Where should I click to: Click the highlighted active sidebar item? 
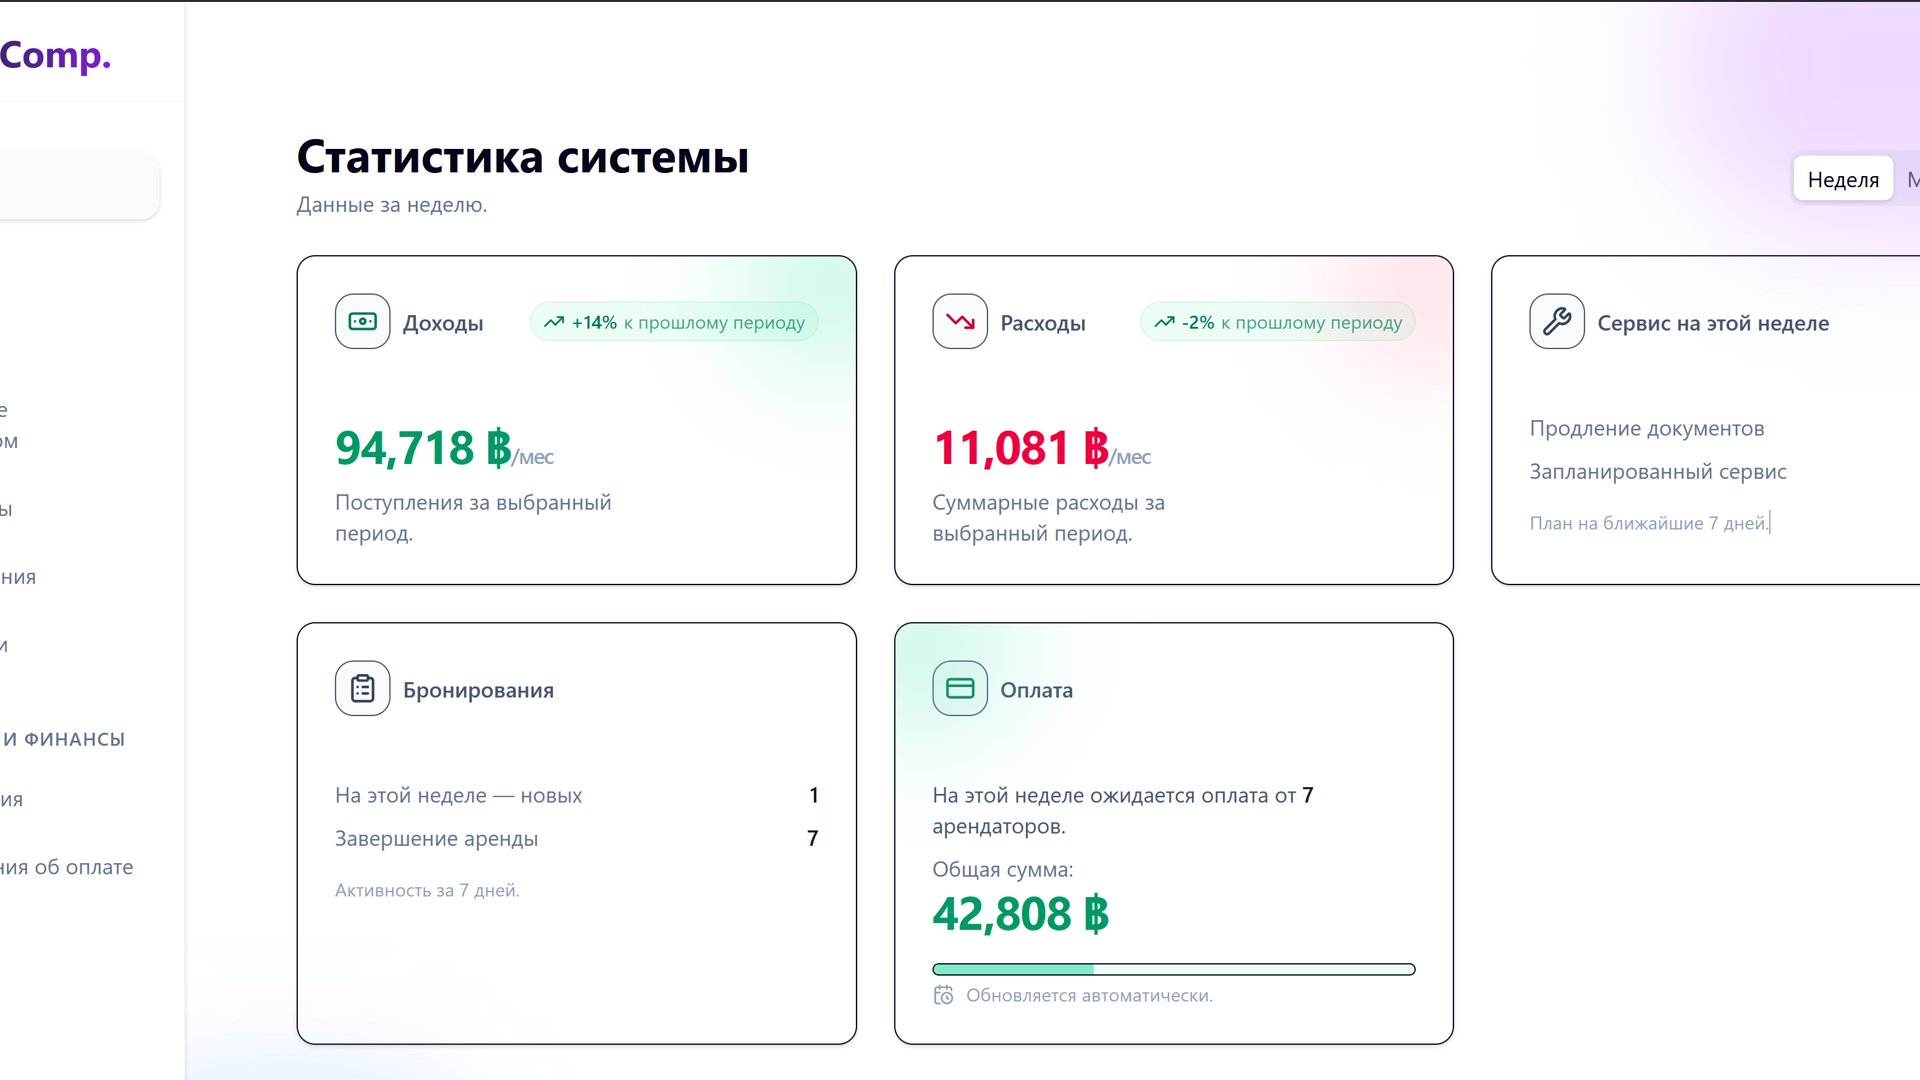coord(78,186)
